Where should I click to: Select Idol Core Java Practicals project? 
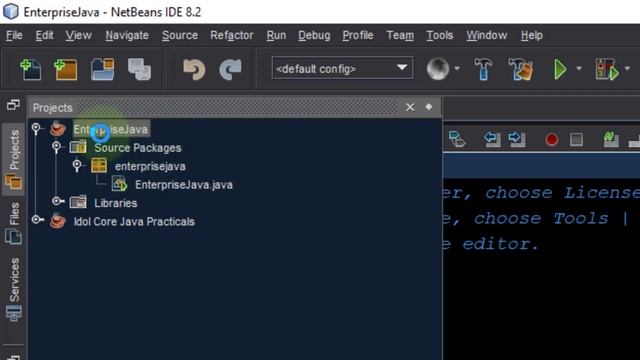134,222
